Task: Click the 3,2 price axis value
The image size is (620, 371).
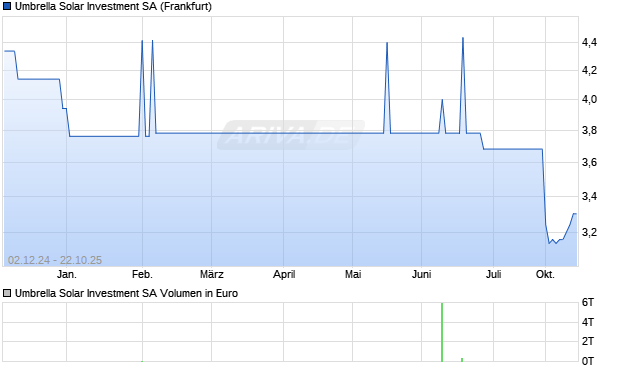Action: (x=589, y=233)
